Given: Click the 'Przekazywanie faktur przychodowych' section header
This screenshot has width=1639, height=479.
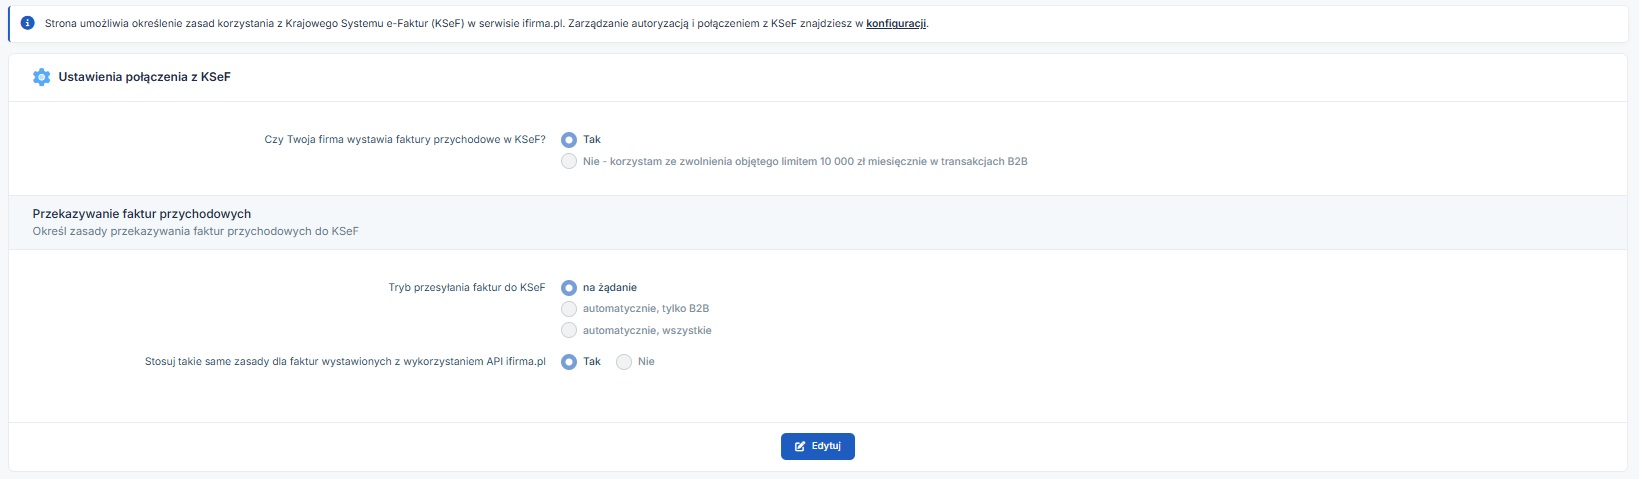Looking at the screenshot, I should [141, 214].
